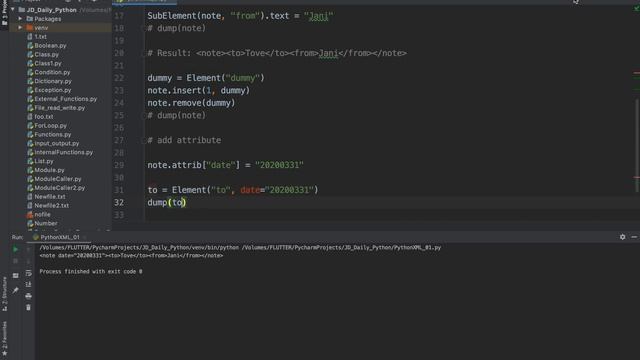Screen dimensions: 640x360
Task: Open the Structure tool window tab
Action: point(4,294)
